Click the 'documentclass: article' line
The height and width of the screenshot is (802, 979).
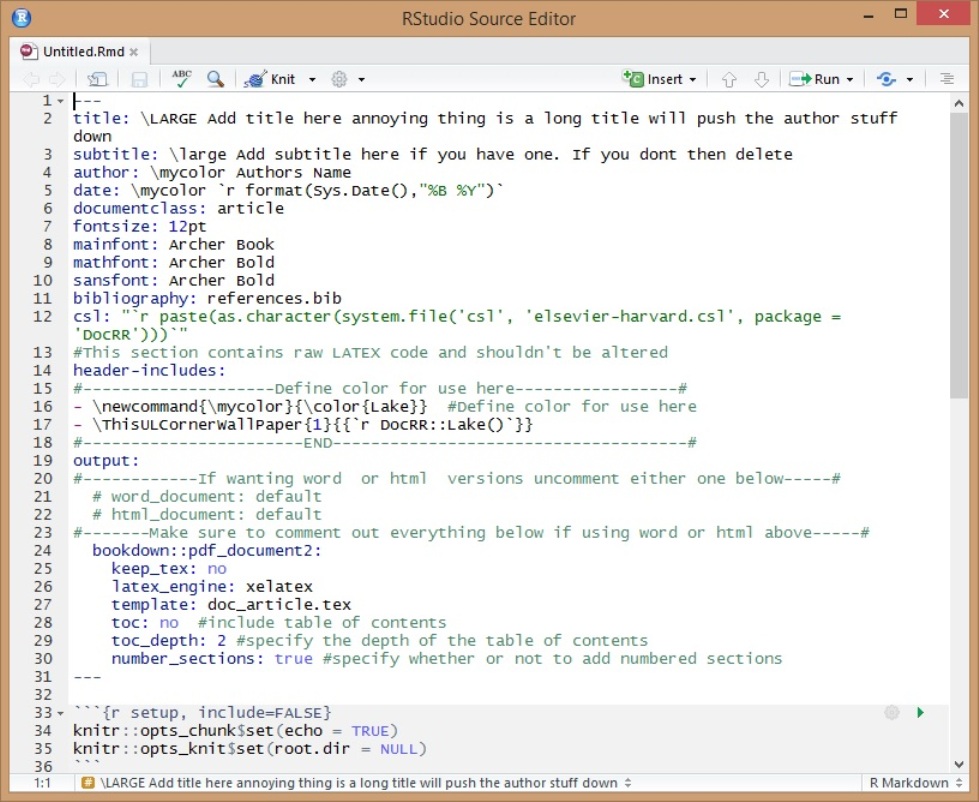(179, 208)
